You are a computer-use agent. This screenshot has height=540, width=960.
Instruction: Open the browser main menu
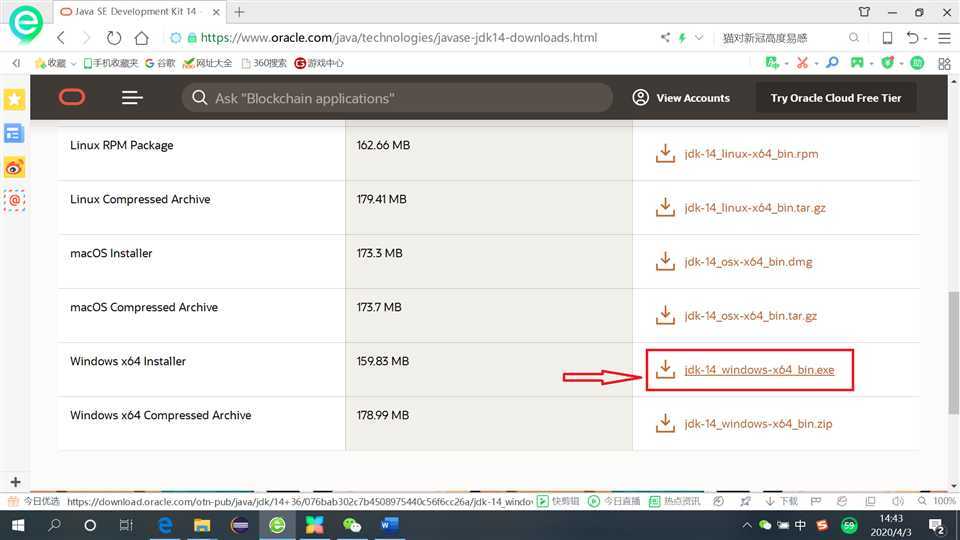coord(945,38)
